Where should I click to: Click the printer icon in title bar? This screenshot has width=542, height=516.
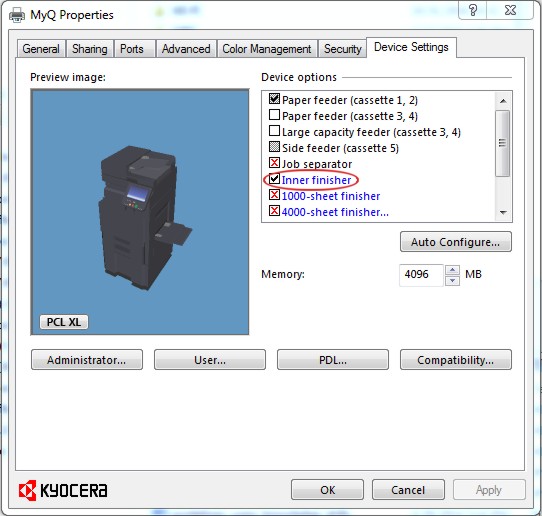(x=17, y=15)
